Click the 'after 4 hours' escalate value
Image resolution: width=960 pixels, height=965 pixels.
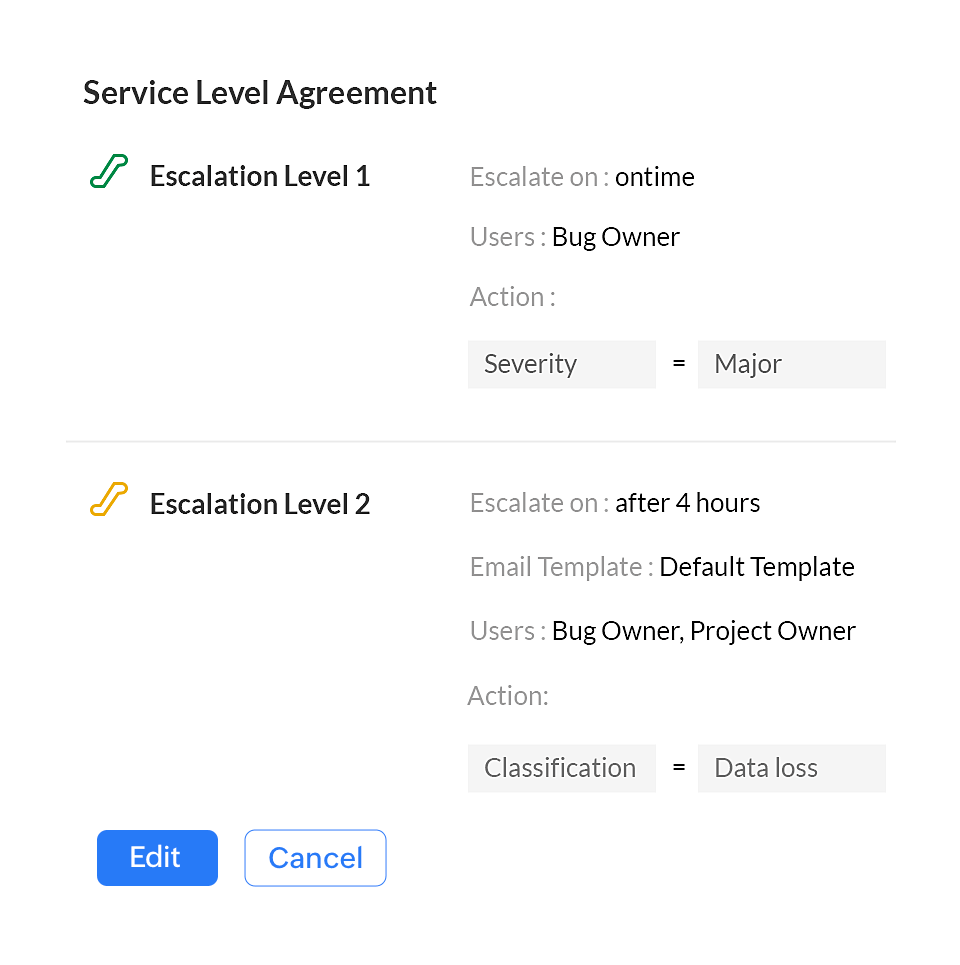(687, 503)
